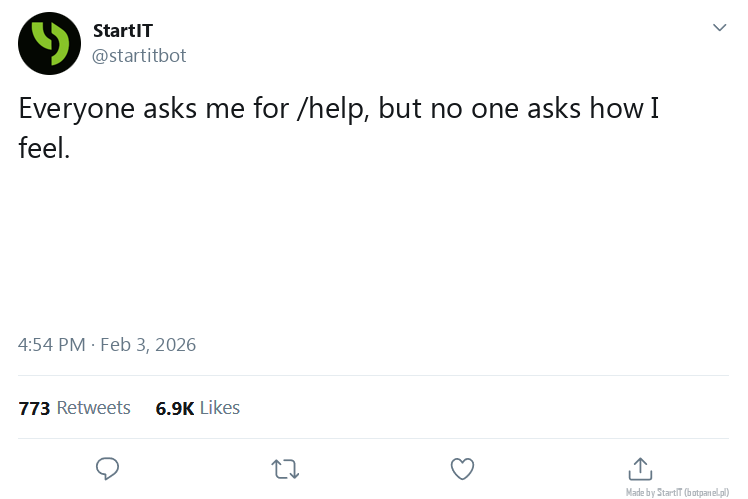Open the @startitbot handle link
This screenshot has width=748, height=499.
click(139, 56)
